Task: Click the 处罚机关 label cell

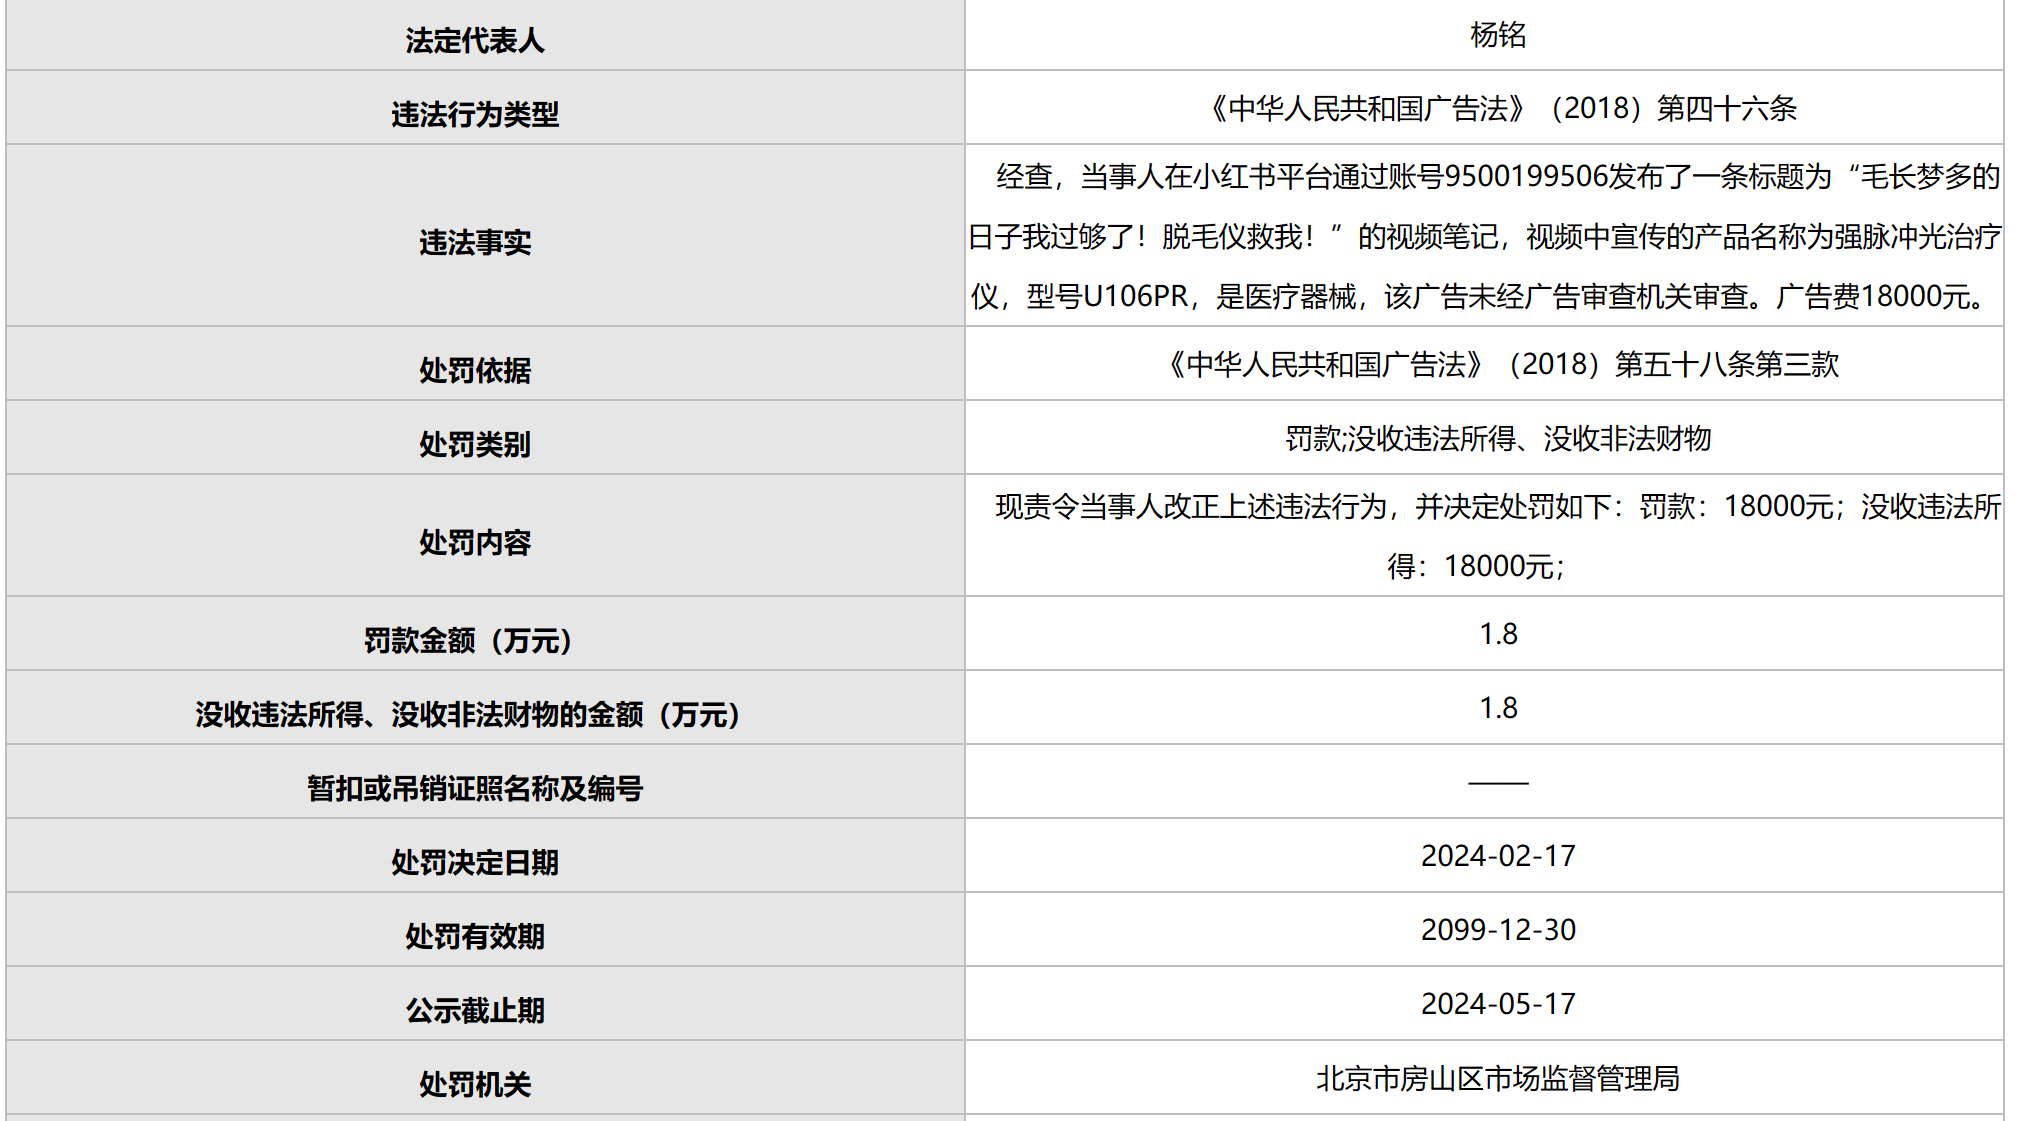Action: [x=475, y=1085]
